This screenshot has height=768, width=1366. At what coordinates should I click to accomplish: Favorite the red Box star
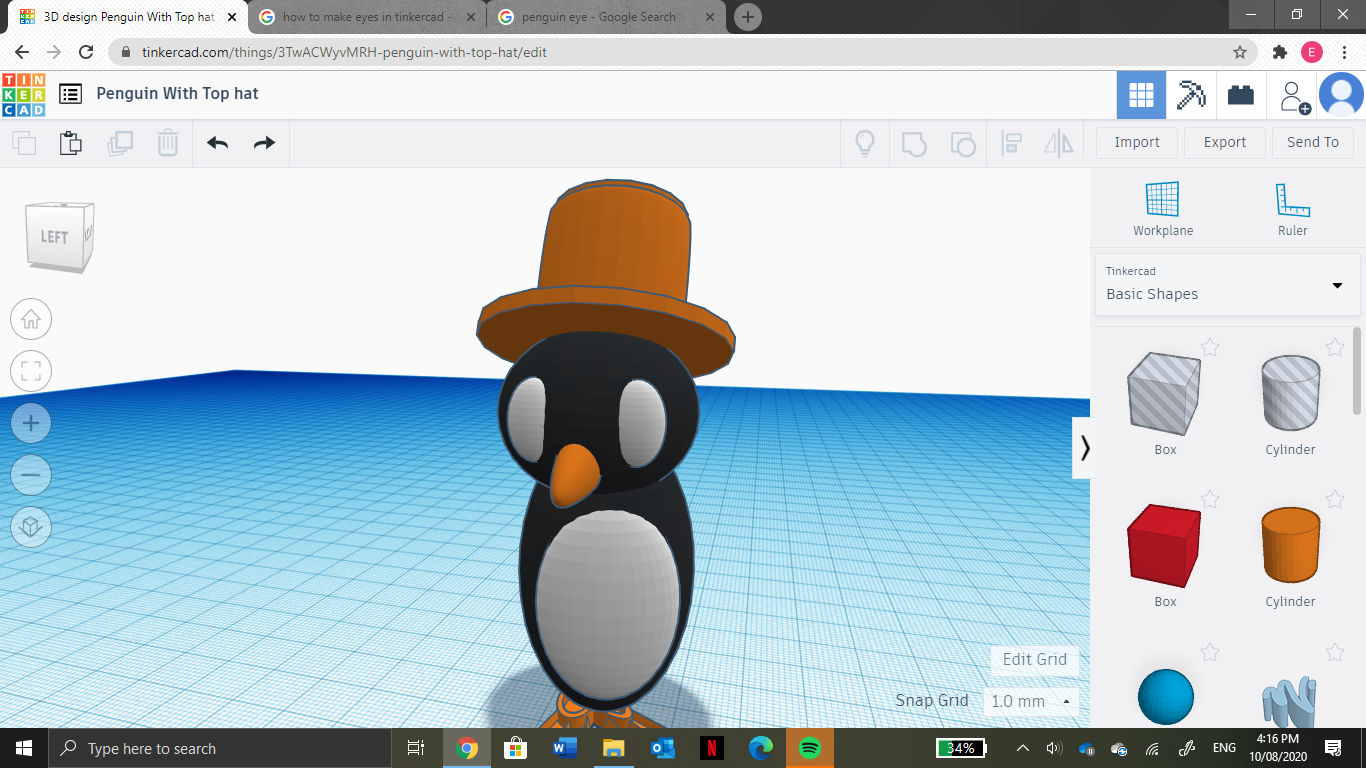(x=1210, y=499)
